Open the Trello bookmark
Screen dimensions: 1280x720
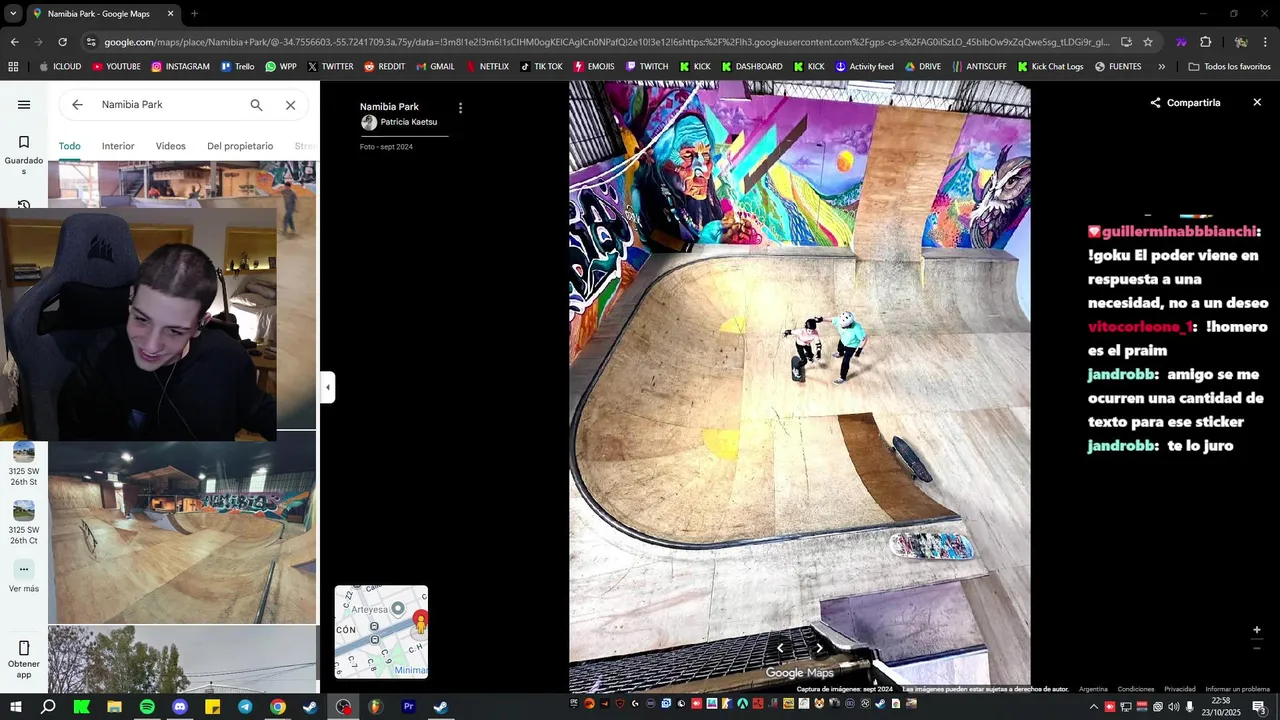[237, 67]
